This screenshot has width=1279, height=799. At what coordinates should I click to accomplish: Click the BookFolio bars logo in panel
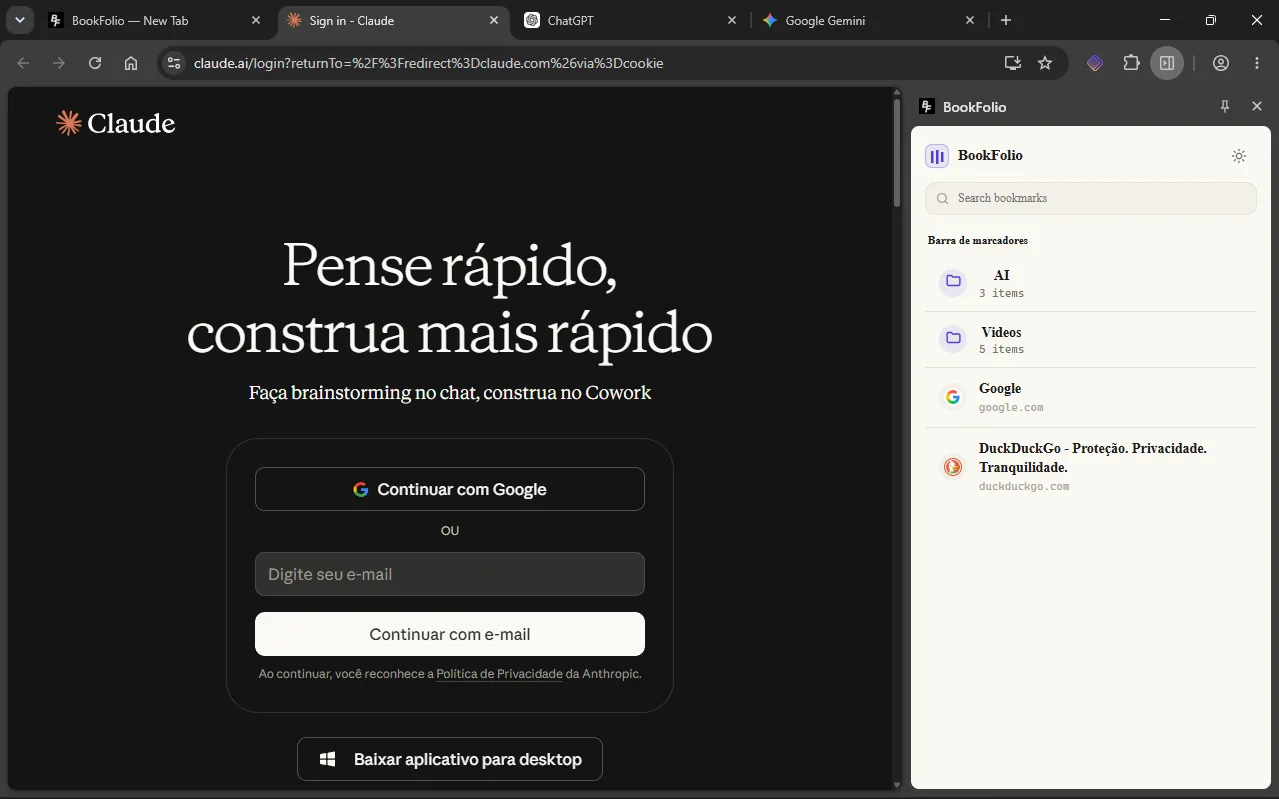[937, 156]
